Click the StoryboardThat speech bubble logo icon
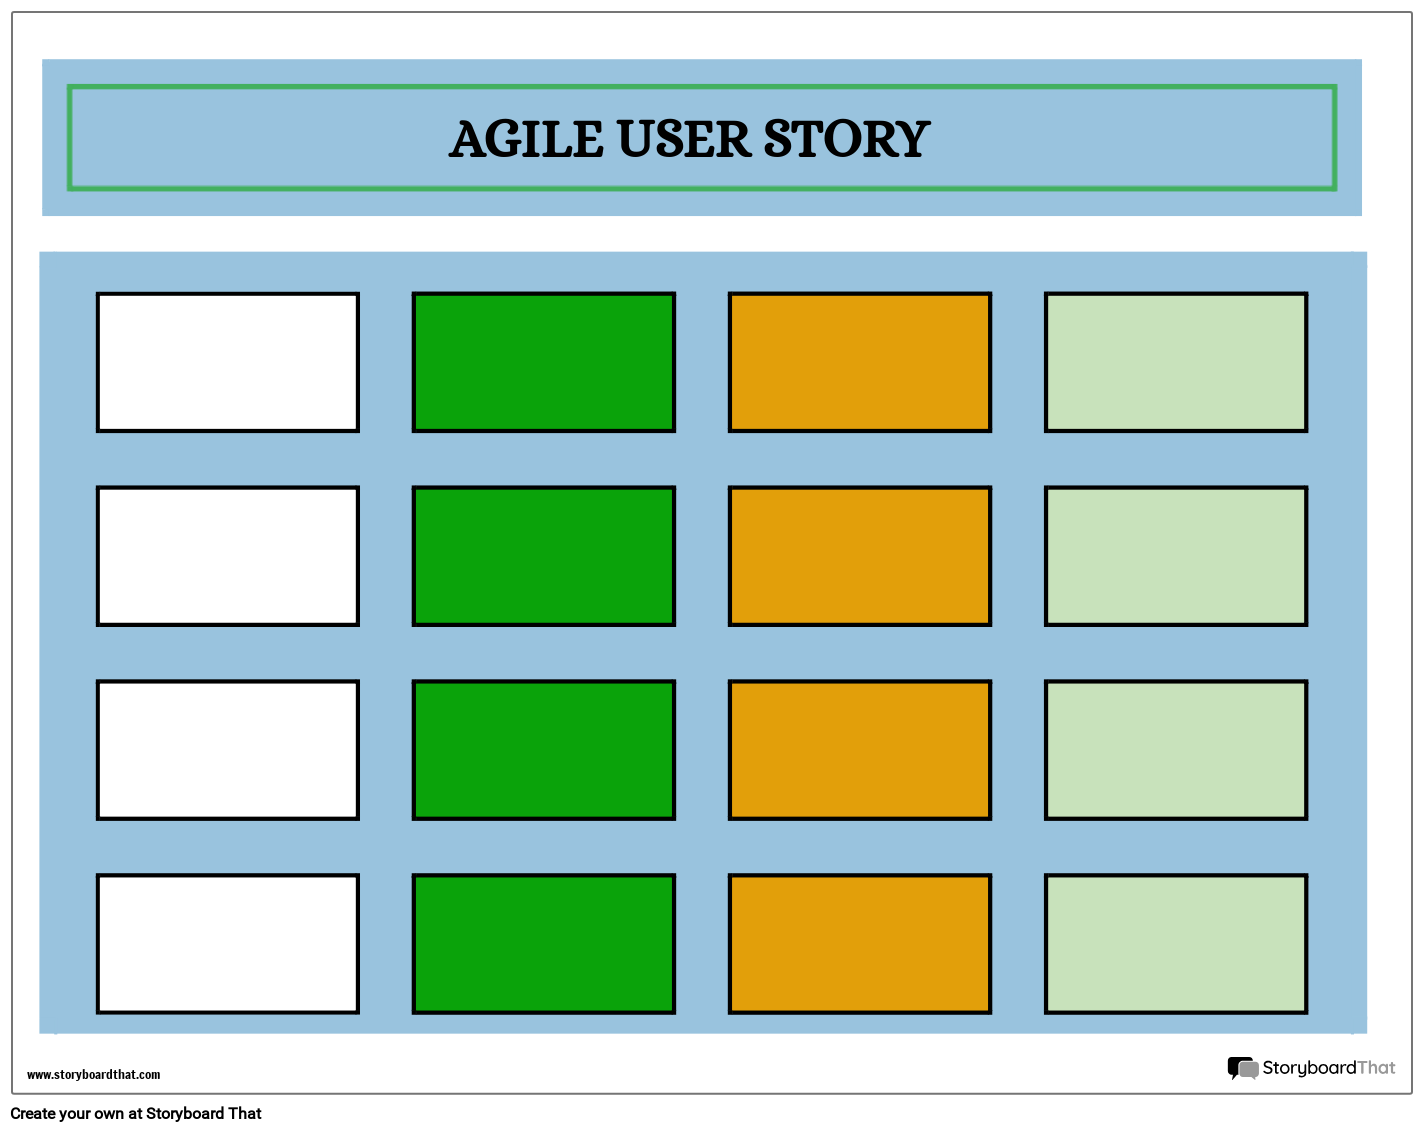This screenshot has height=1132, width=1425. [1243, 1069]
